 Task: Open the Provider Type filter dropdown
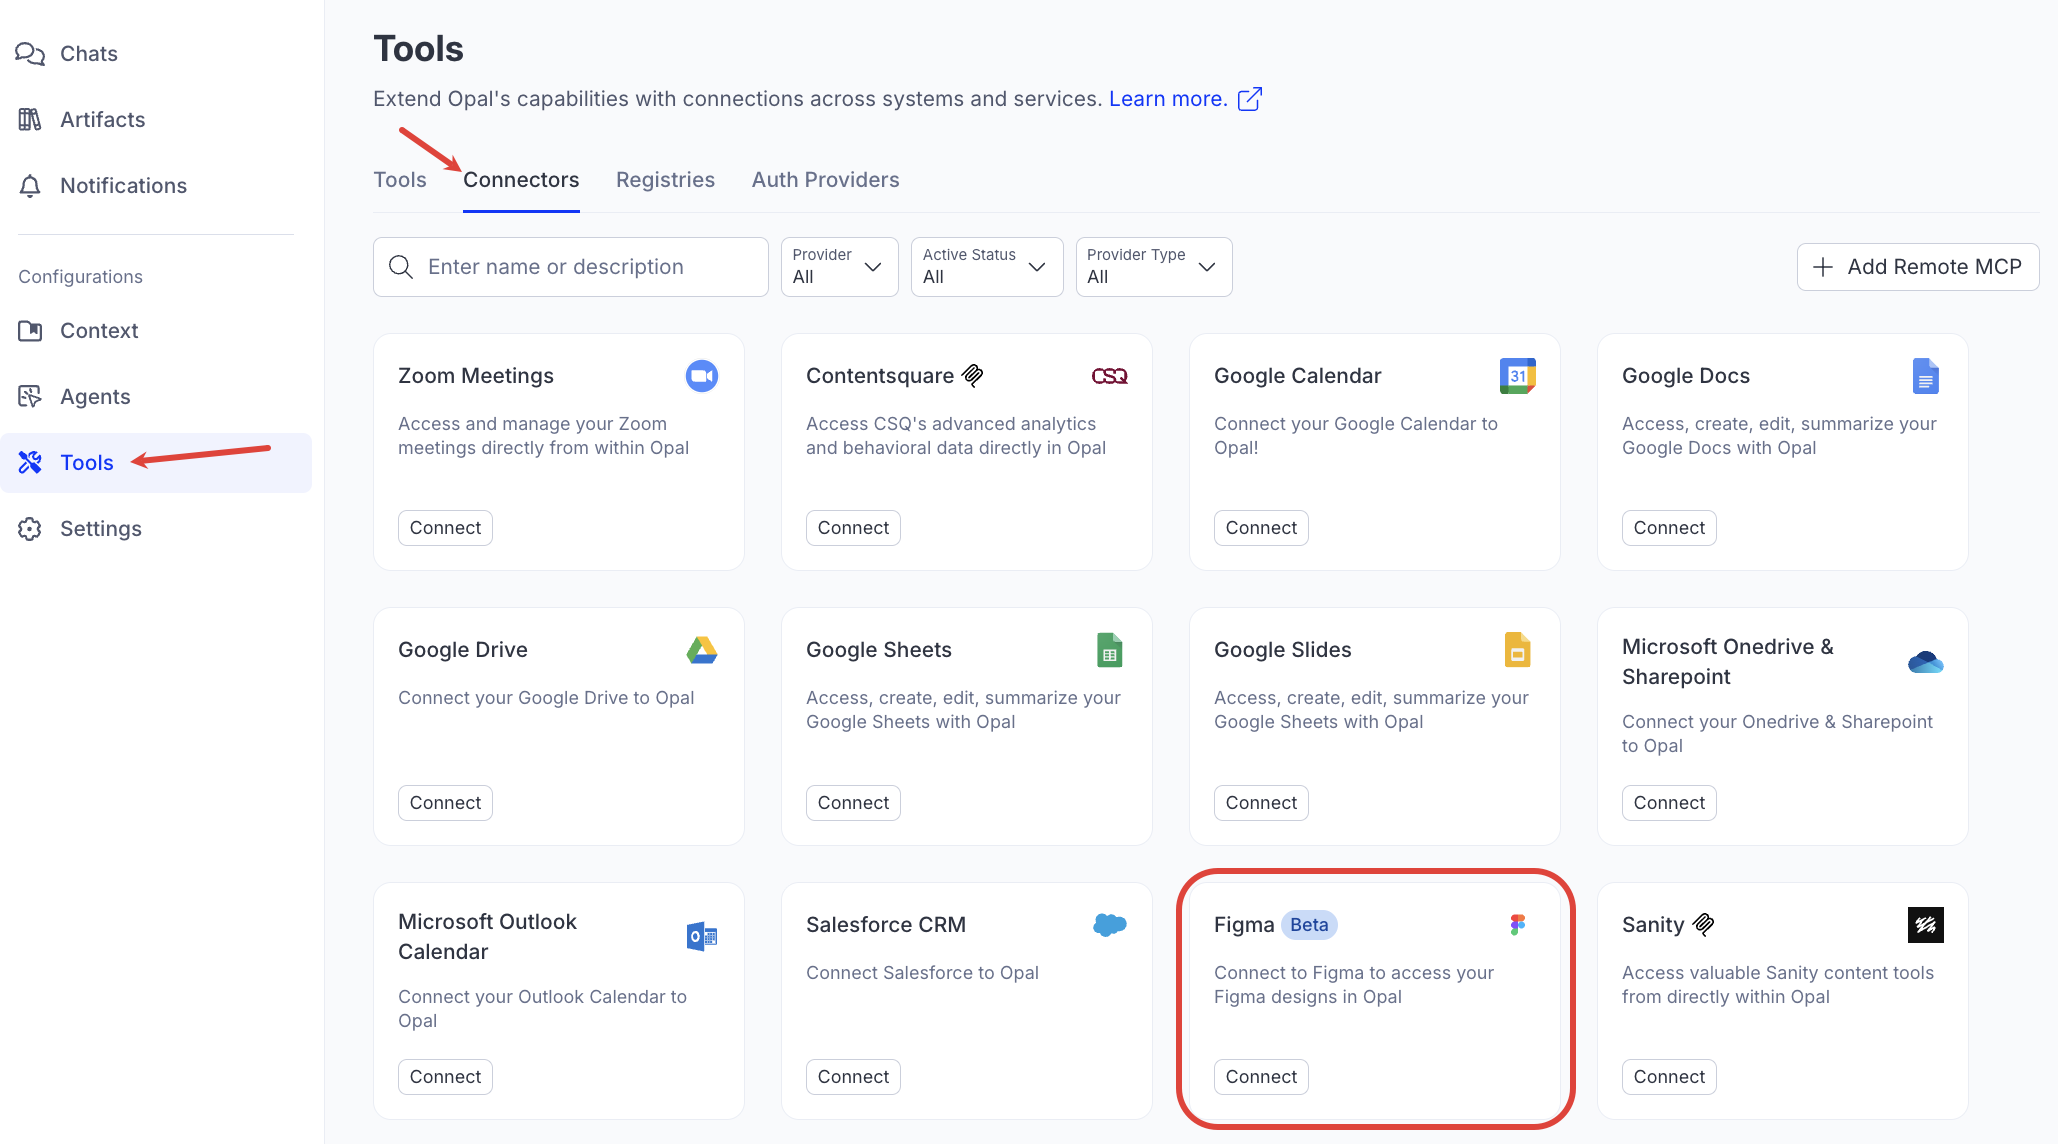[1154, 267]
